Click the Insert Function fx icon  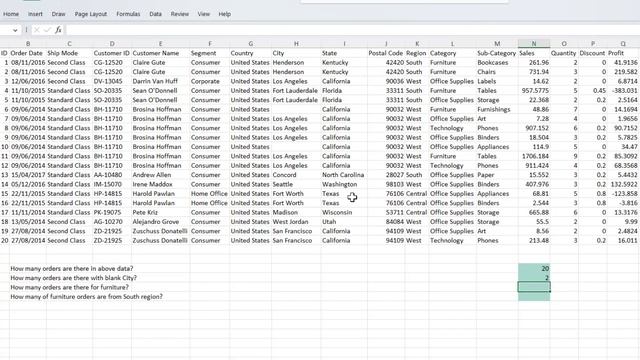tap(58, 30)
